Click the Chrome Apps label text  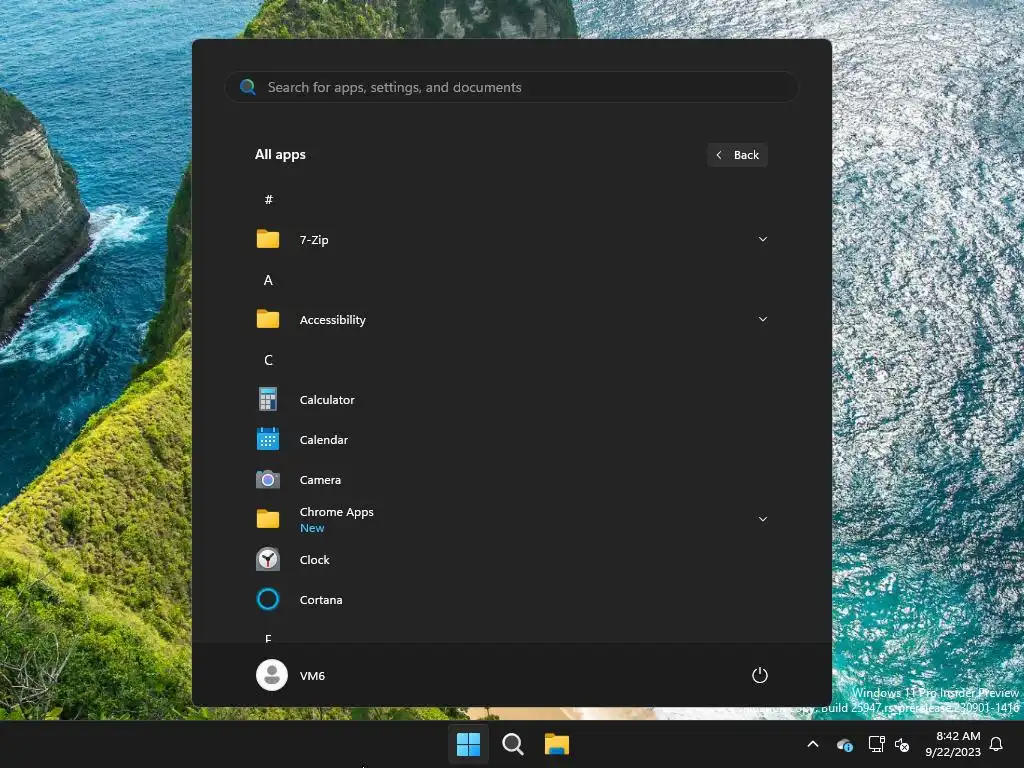click(x=336, y=512)
